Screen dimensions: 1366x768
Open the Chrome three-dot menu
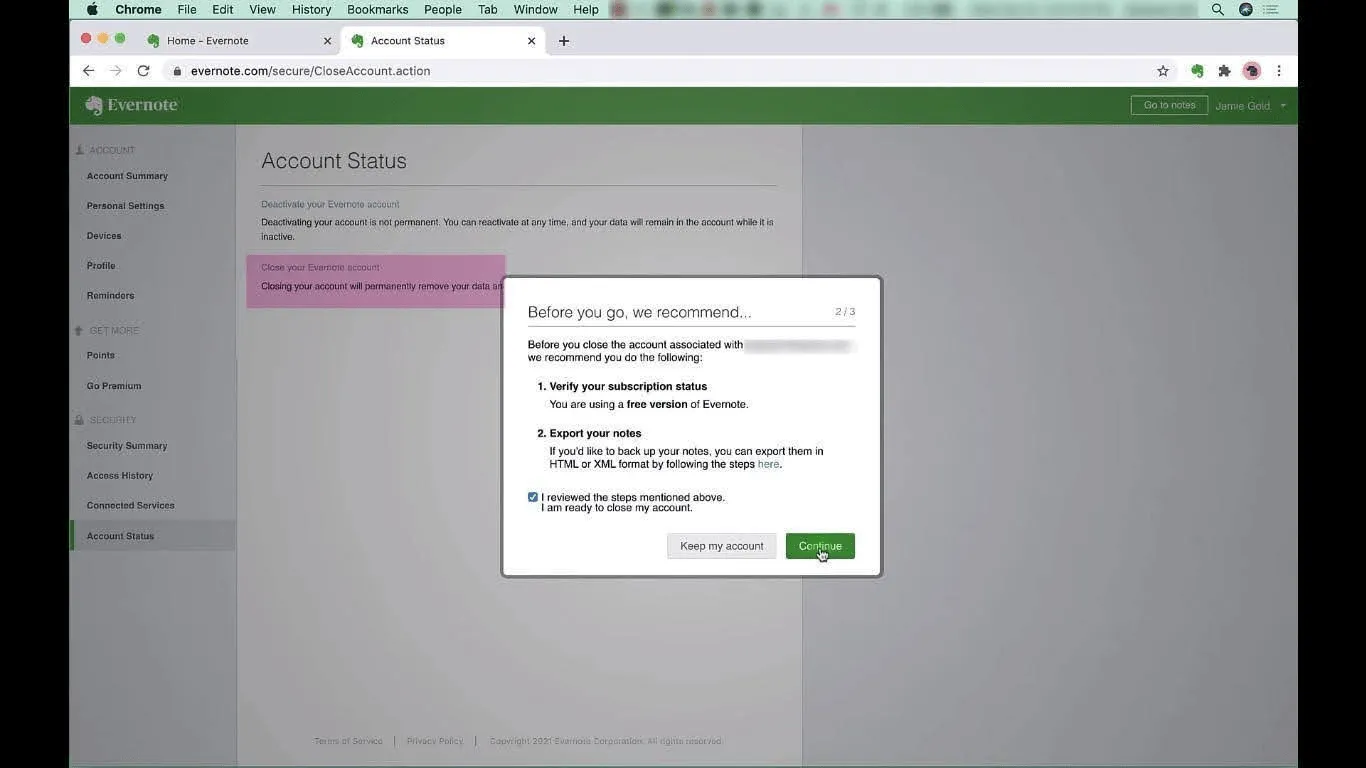point(1278,71)
